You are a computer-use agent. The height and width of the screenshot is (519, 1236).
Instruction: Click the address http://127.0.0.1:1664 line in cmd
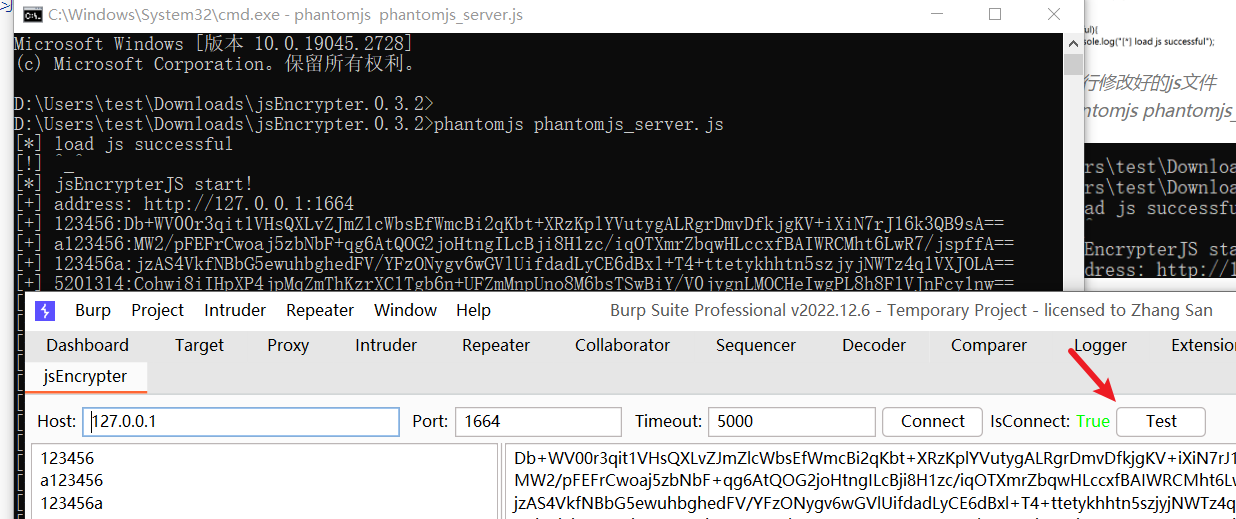click(x=184, y=204)
